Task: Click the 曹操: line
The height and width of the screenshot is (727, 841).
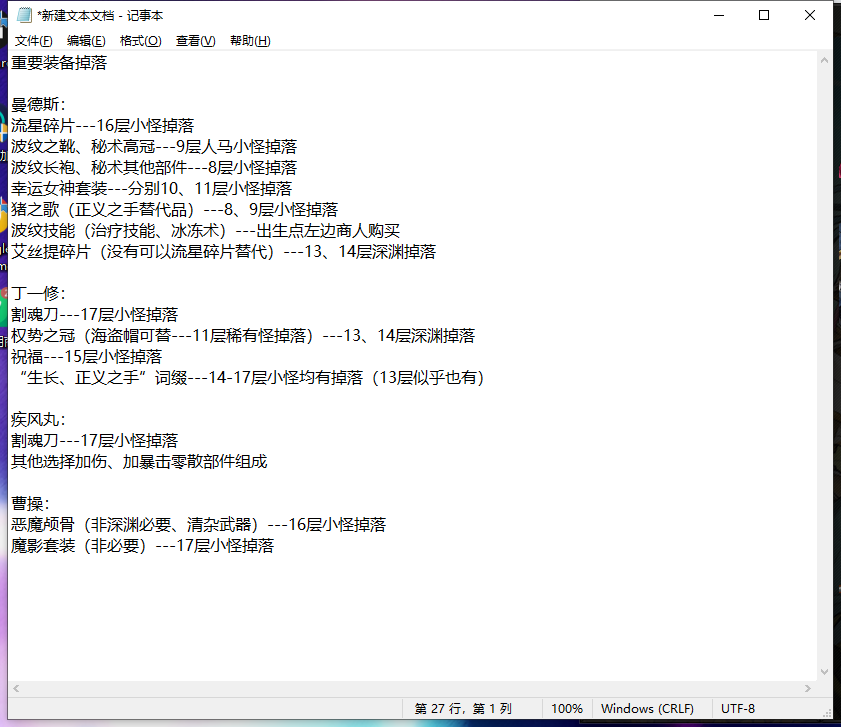Action: [30, 503]
